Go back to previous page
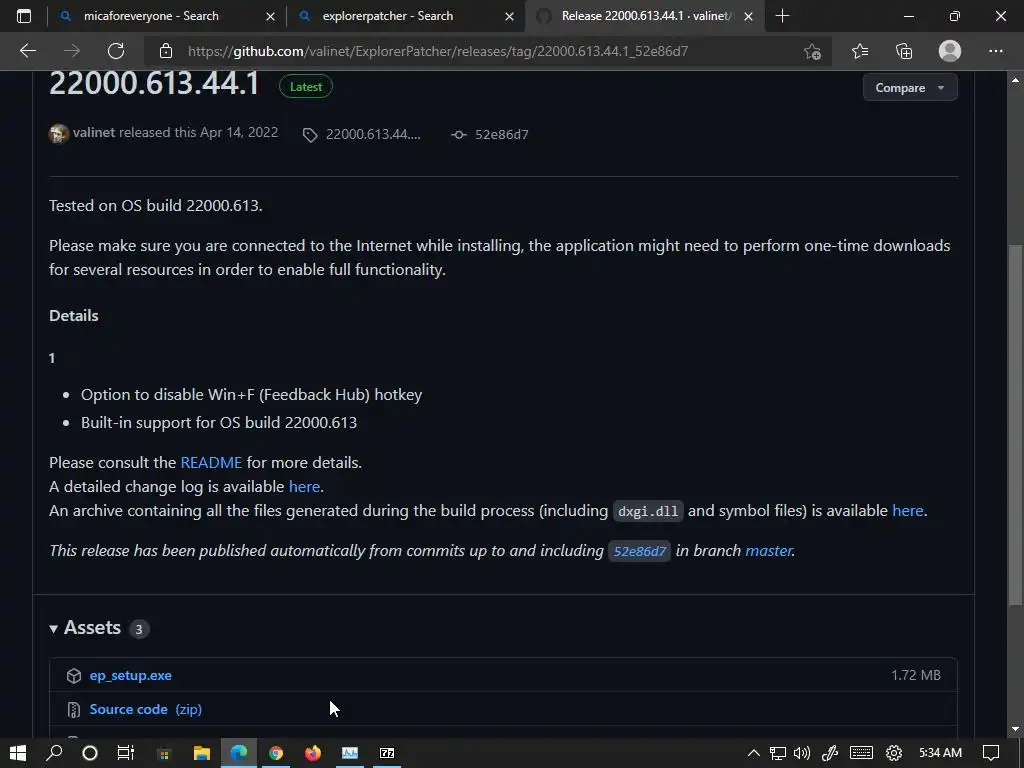The image size is (1024, 768). pos(27,51)
